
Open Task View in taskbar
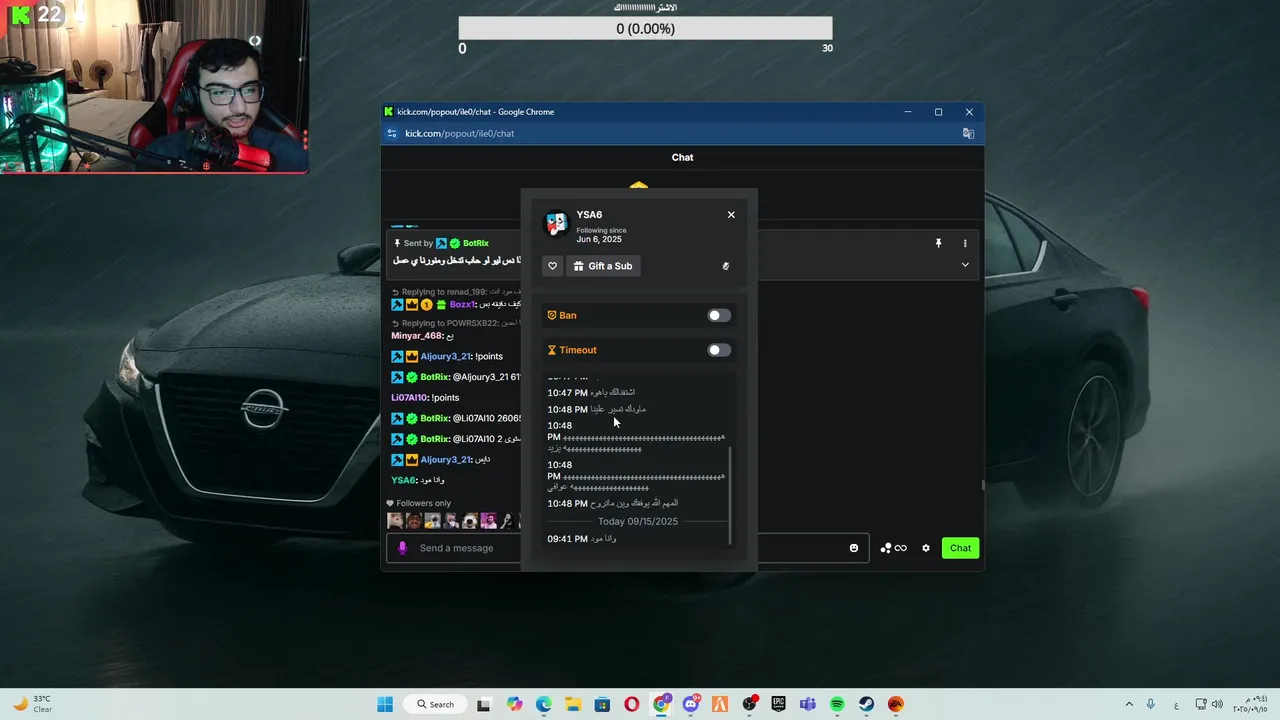click(484, 704)
